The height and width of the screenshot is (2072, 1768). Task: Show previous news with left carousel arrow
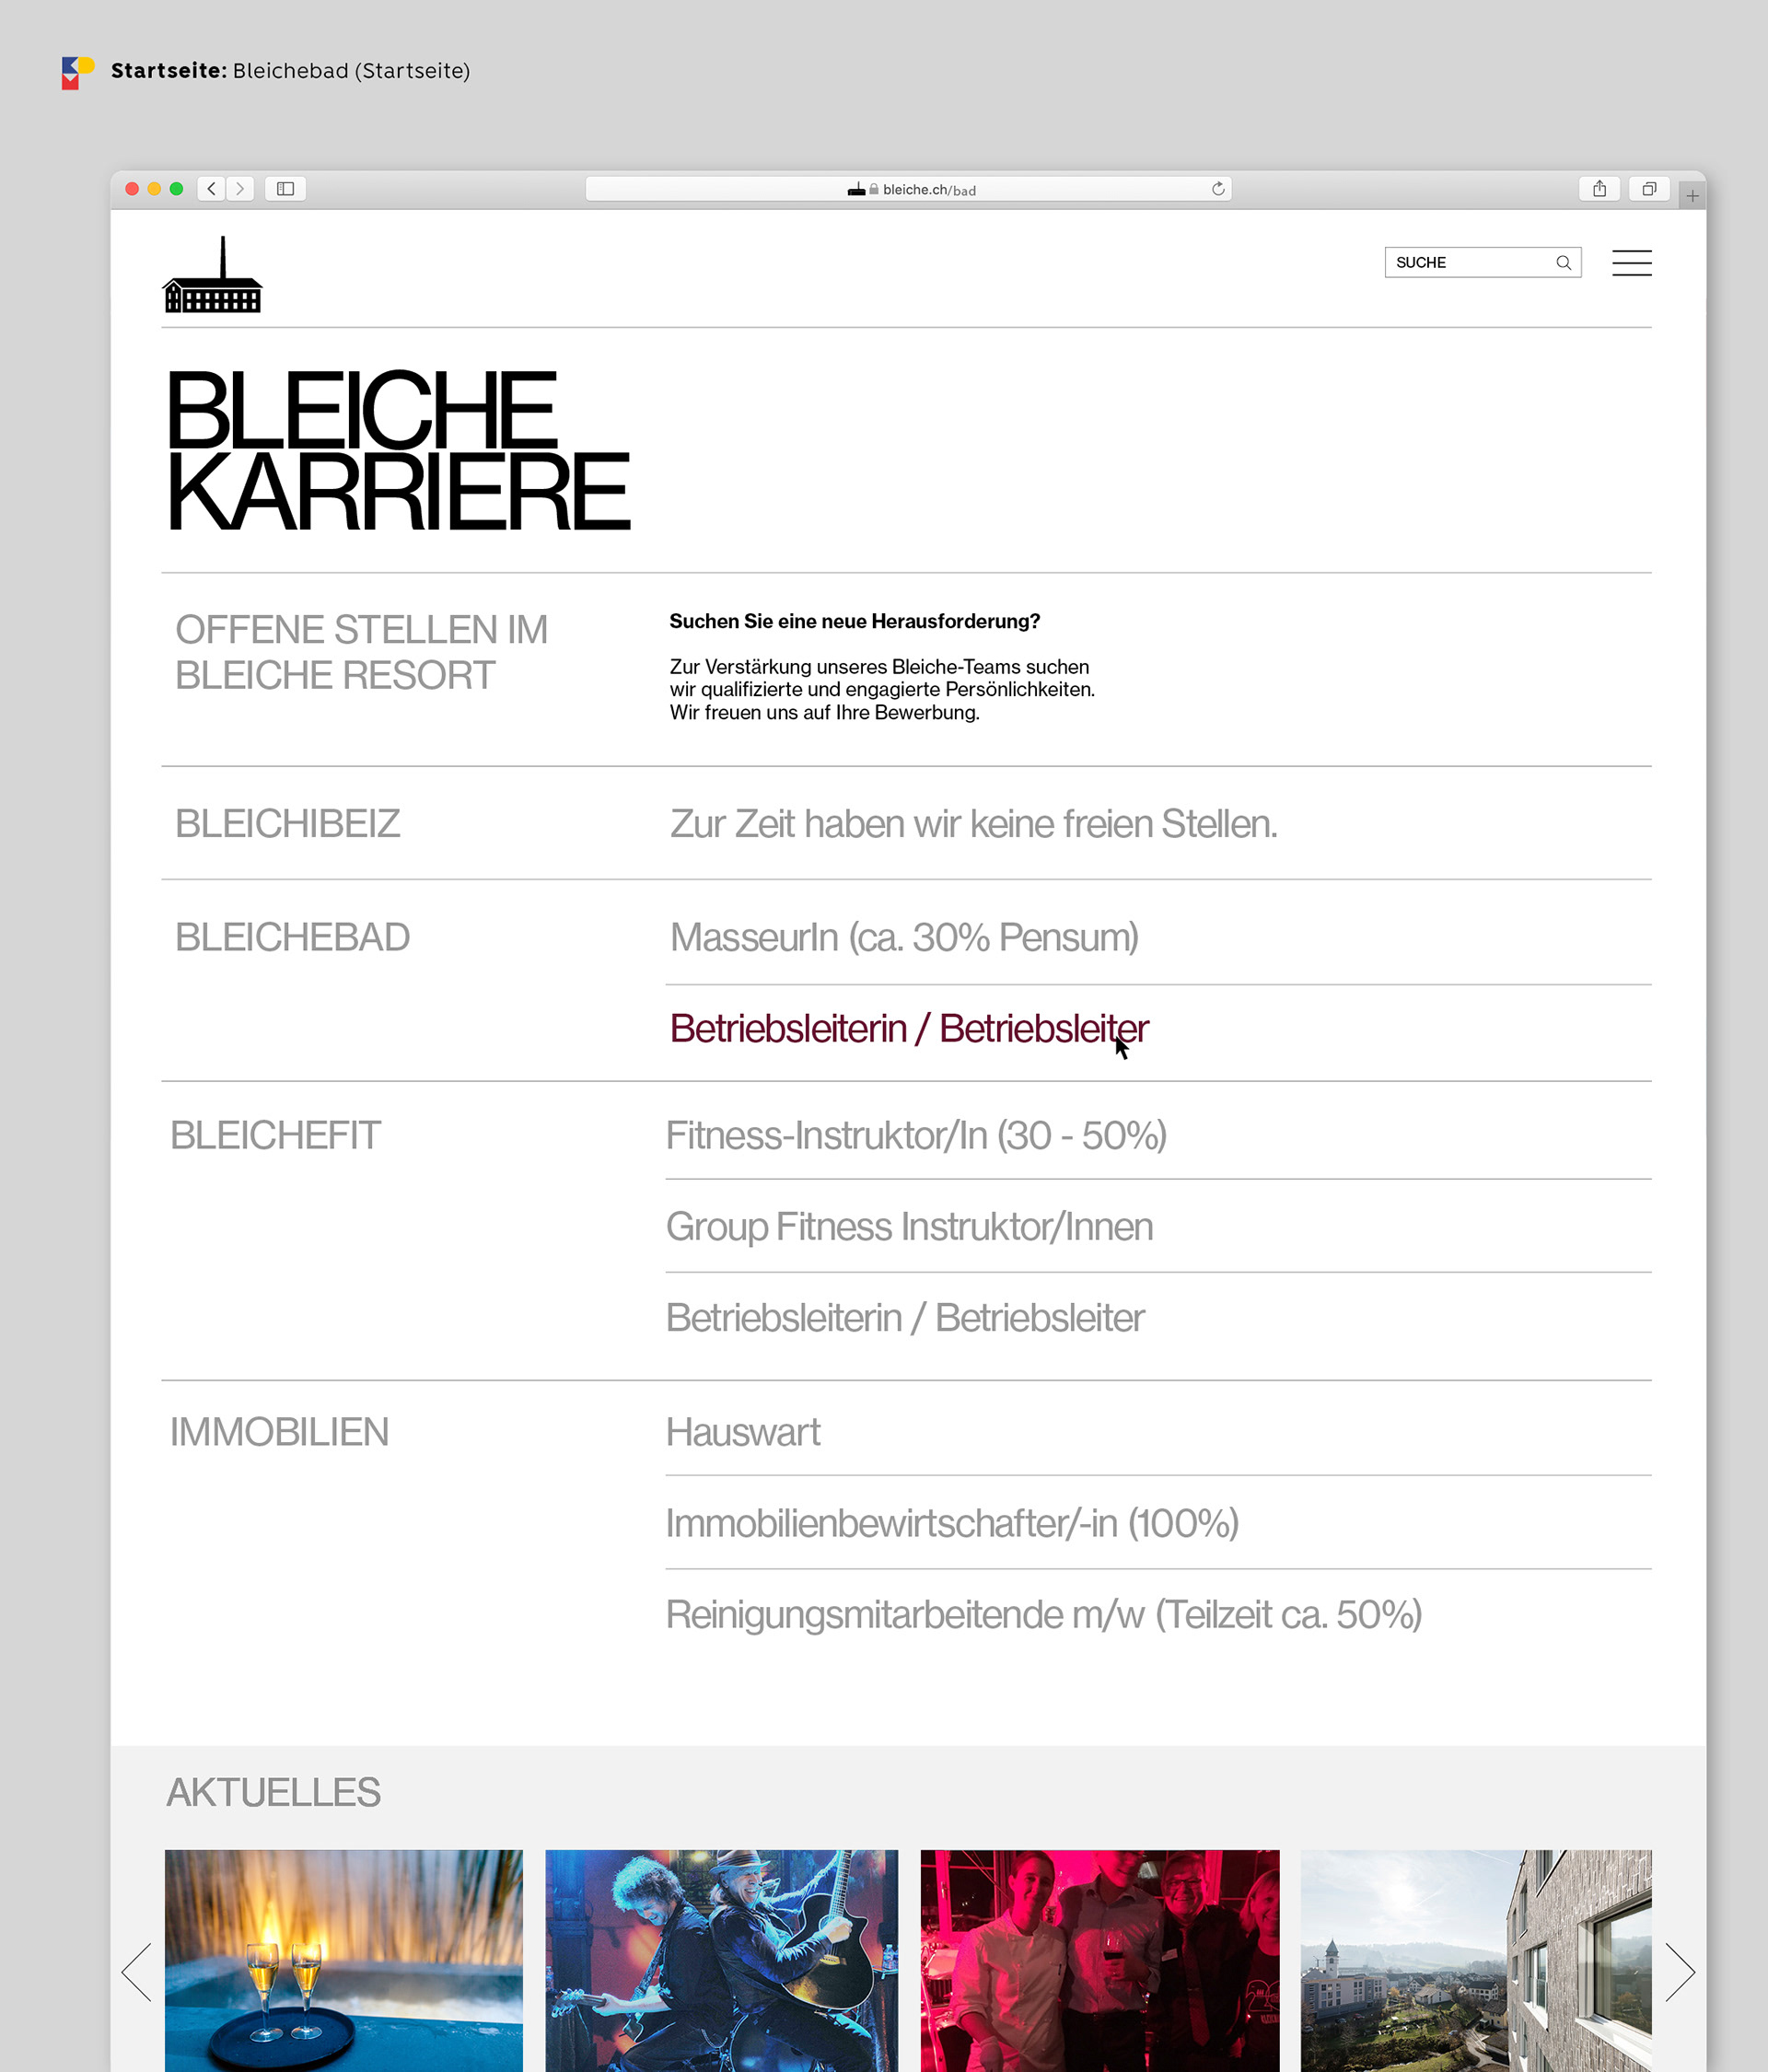tap(137, 1971)
